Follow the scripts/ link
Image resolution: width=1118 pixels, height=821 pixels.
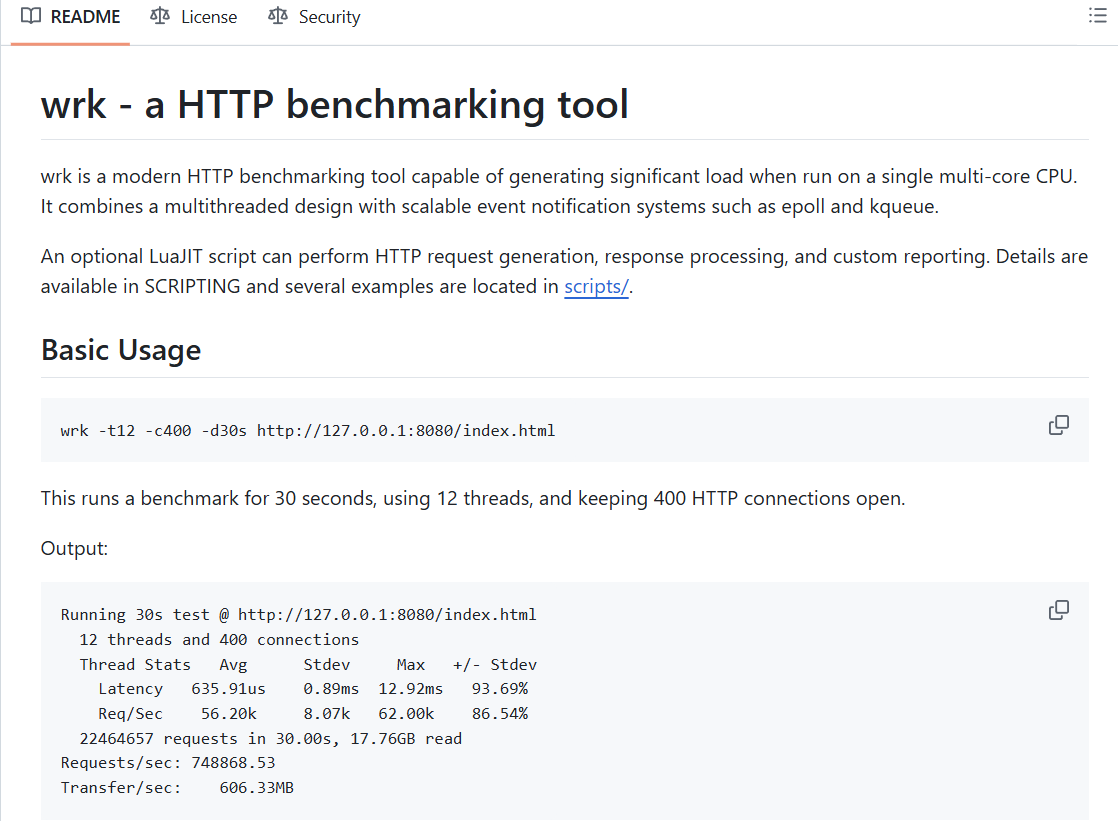[596, 287]
